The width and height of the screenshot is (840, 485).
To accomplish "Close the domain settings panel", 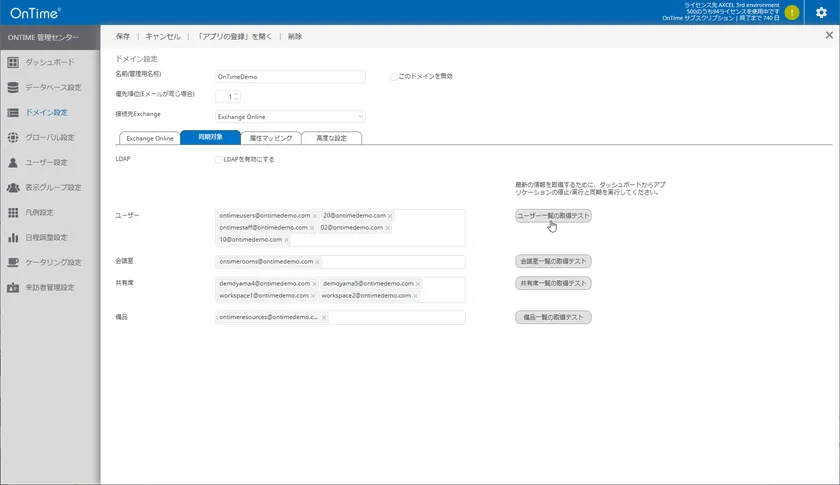I will [x=828, y=35].
